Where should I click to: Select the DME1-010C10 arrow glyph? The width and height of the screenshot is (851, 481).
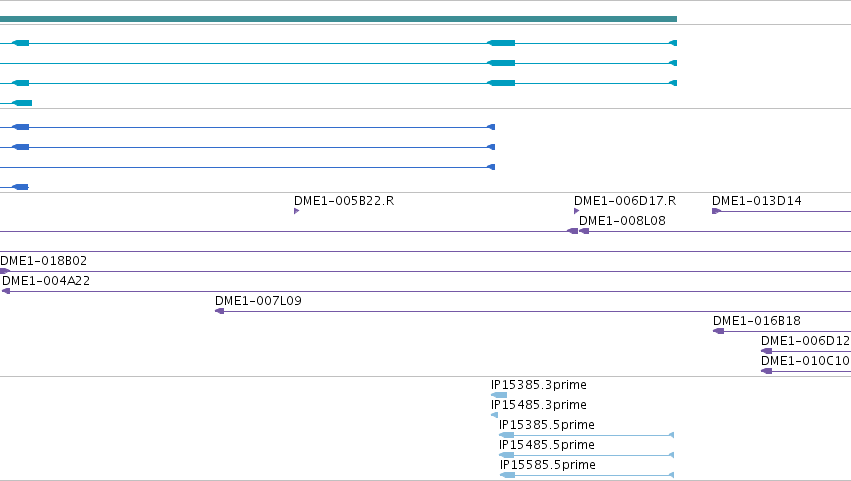click(766, 371)
